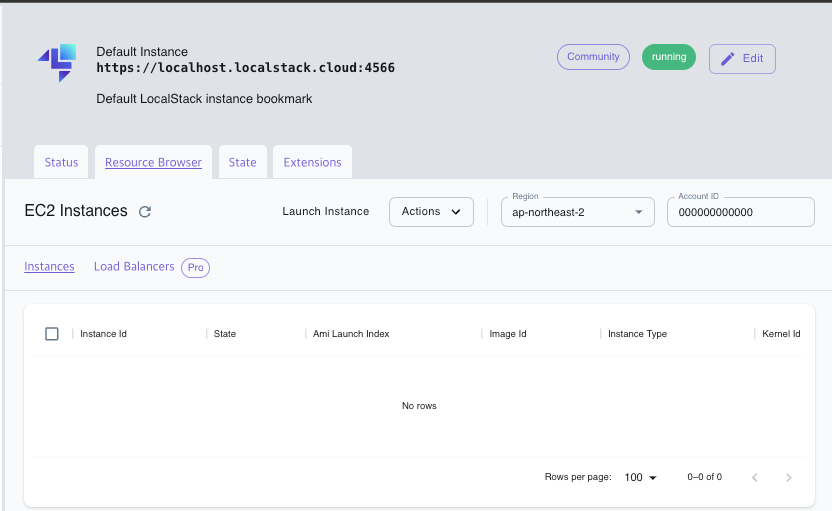Sort by Instance Type column header
Image resolution: width=832 pixels, height=511 pixels.
[x=637, y=334]
